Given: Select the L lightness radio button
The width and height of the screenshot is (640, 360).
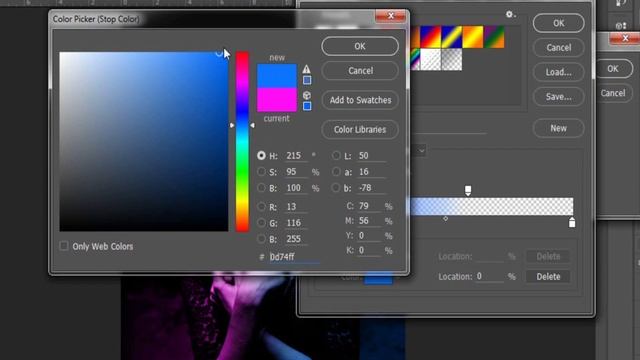Looking at the screenshot, I should click(x=336, y=156).
